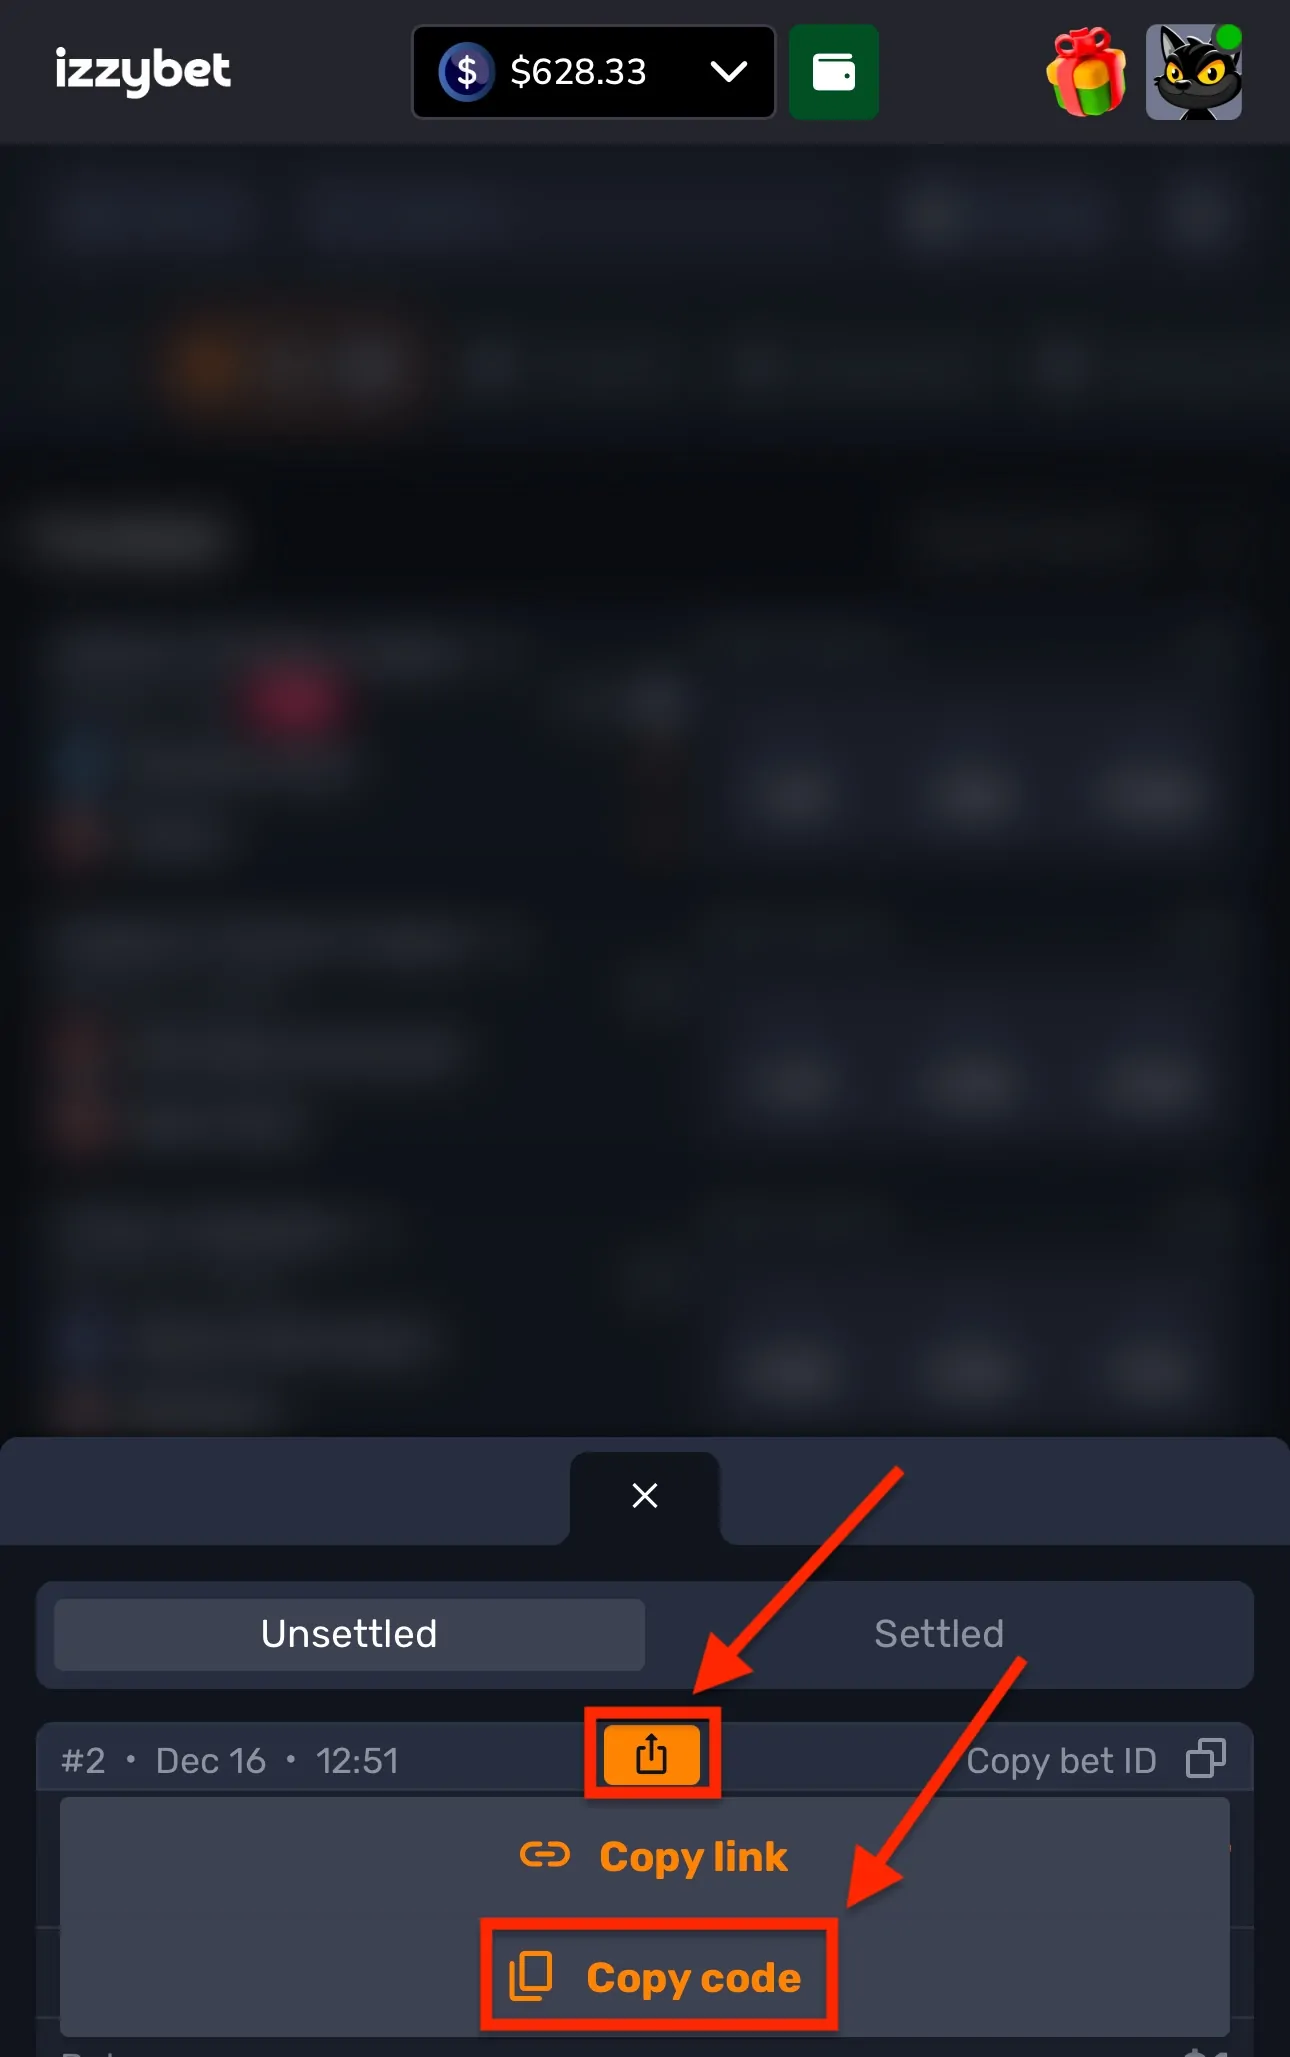Click the chain link icon
This screenshot has height=2057, width=1290.
tap(545, 1855)
